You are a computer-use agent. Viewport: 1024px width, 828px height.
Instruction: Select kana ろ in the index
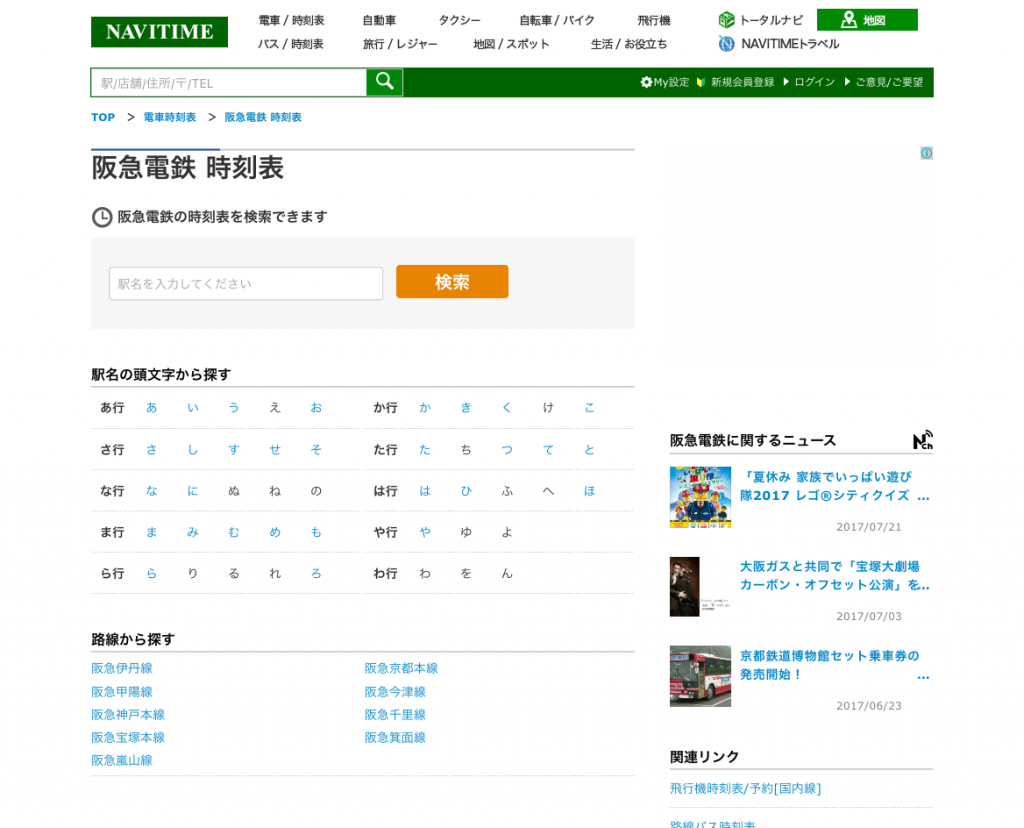coord(316,573)
